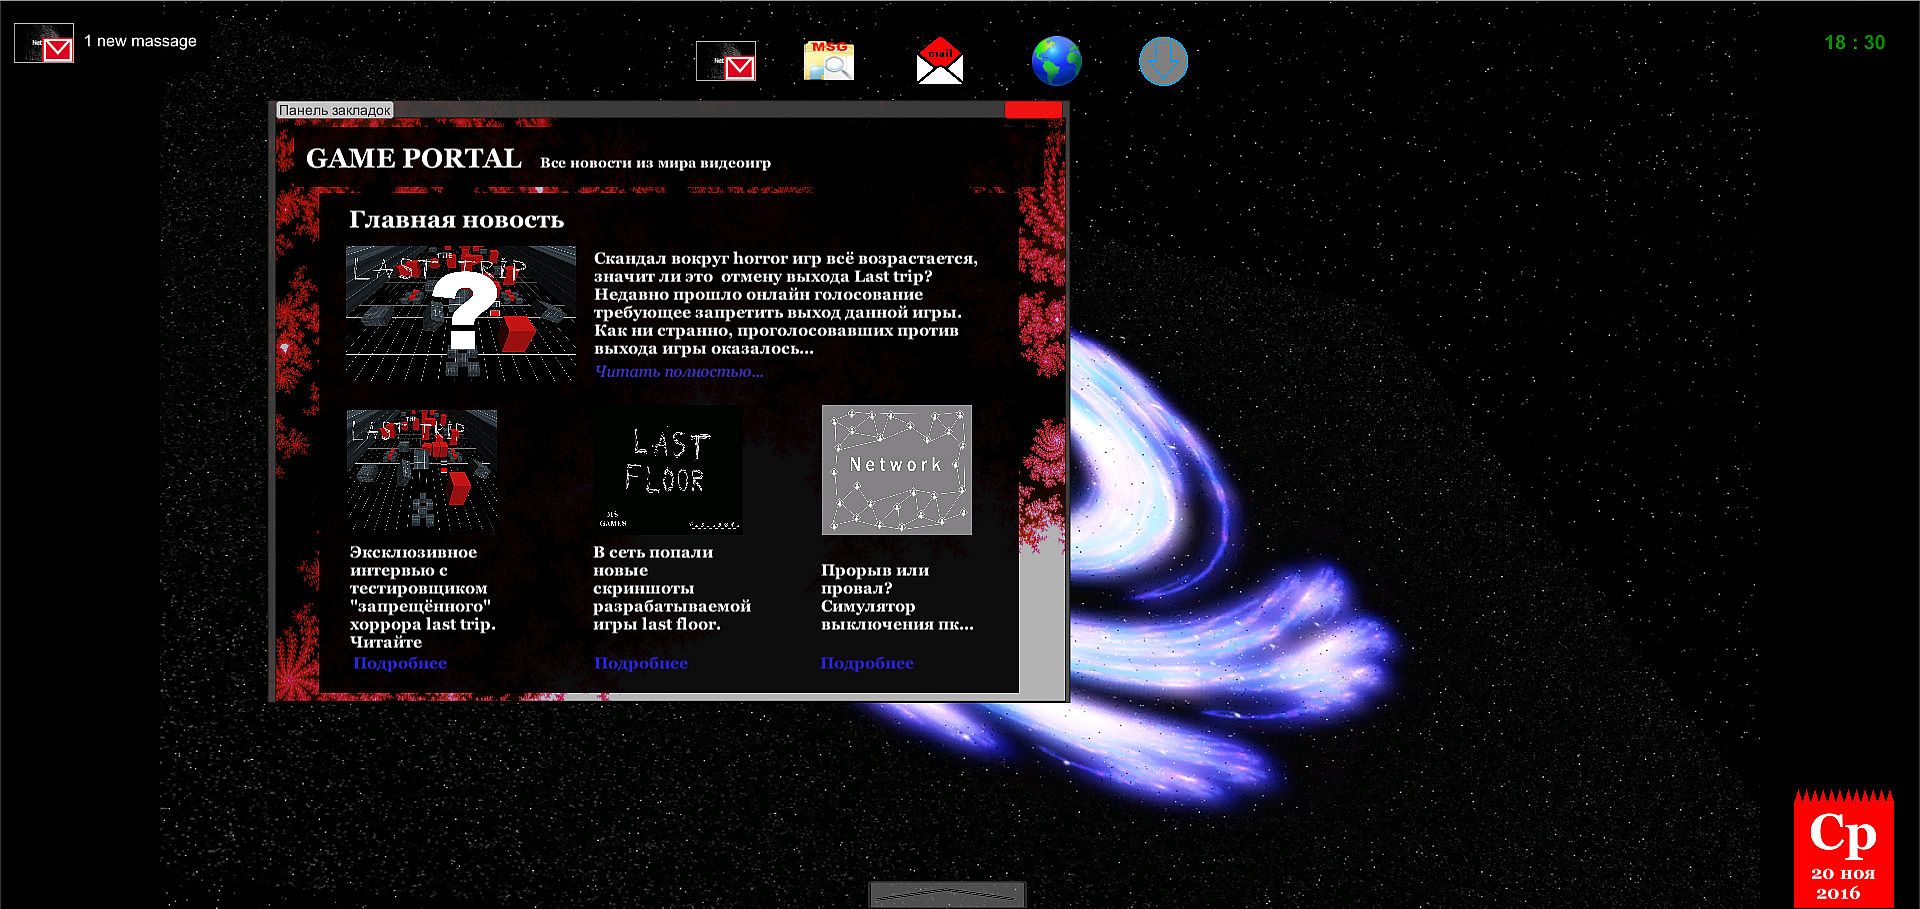Click the Last Floor thumbnail image
Image resolution: width=1920 pixels, height=909 pixels.
tap(668, 469)
